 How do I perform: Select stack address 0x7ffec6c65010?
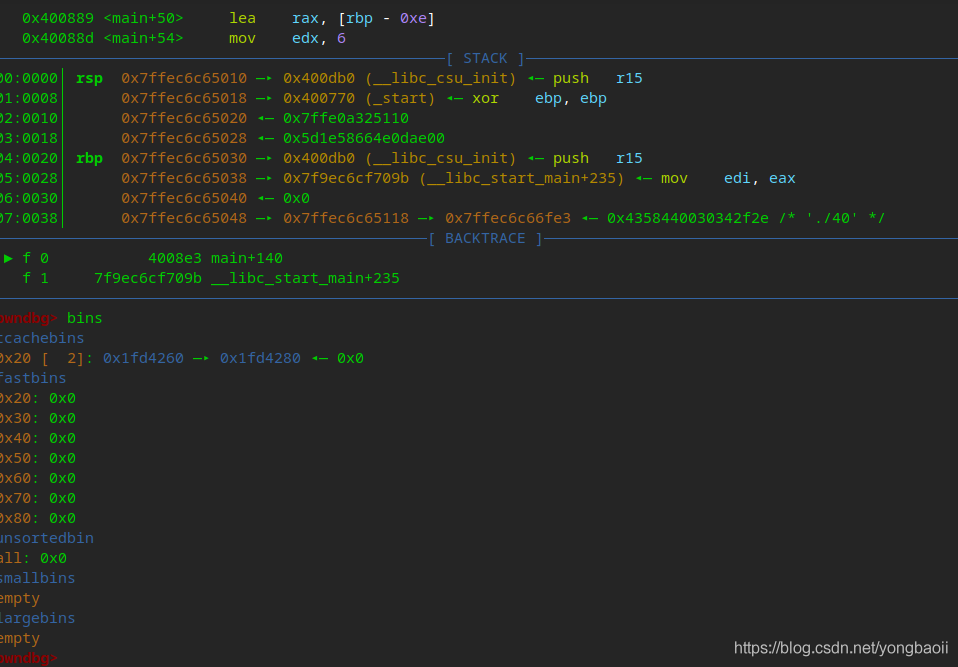tap(184, 78)
